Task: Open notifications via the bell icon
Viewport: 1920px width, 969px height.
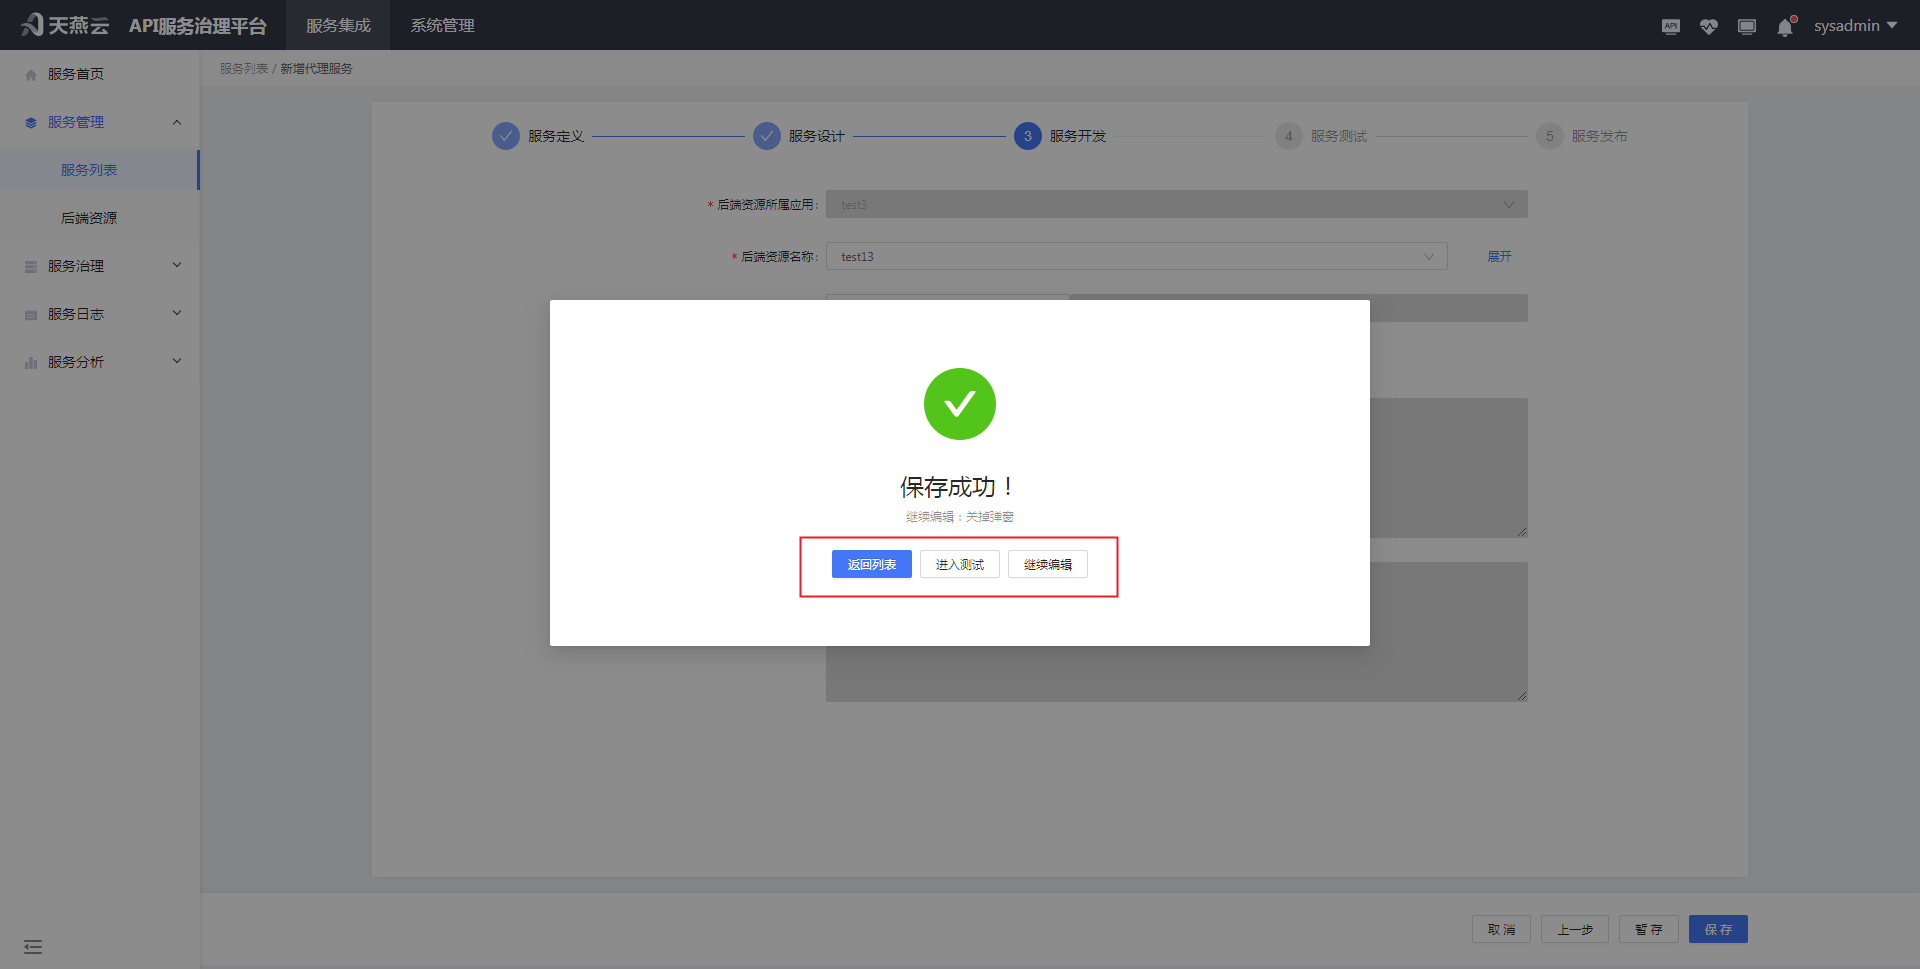Action: (1785, 27)
